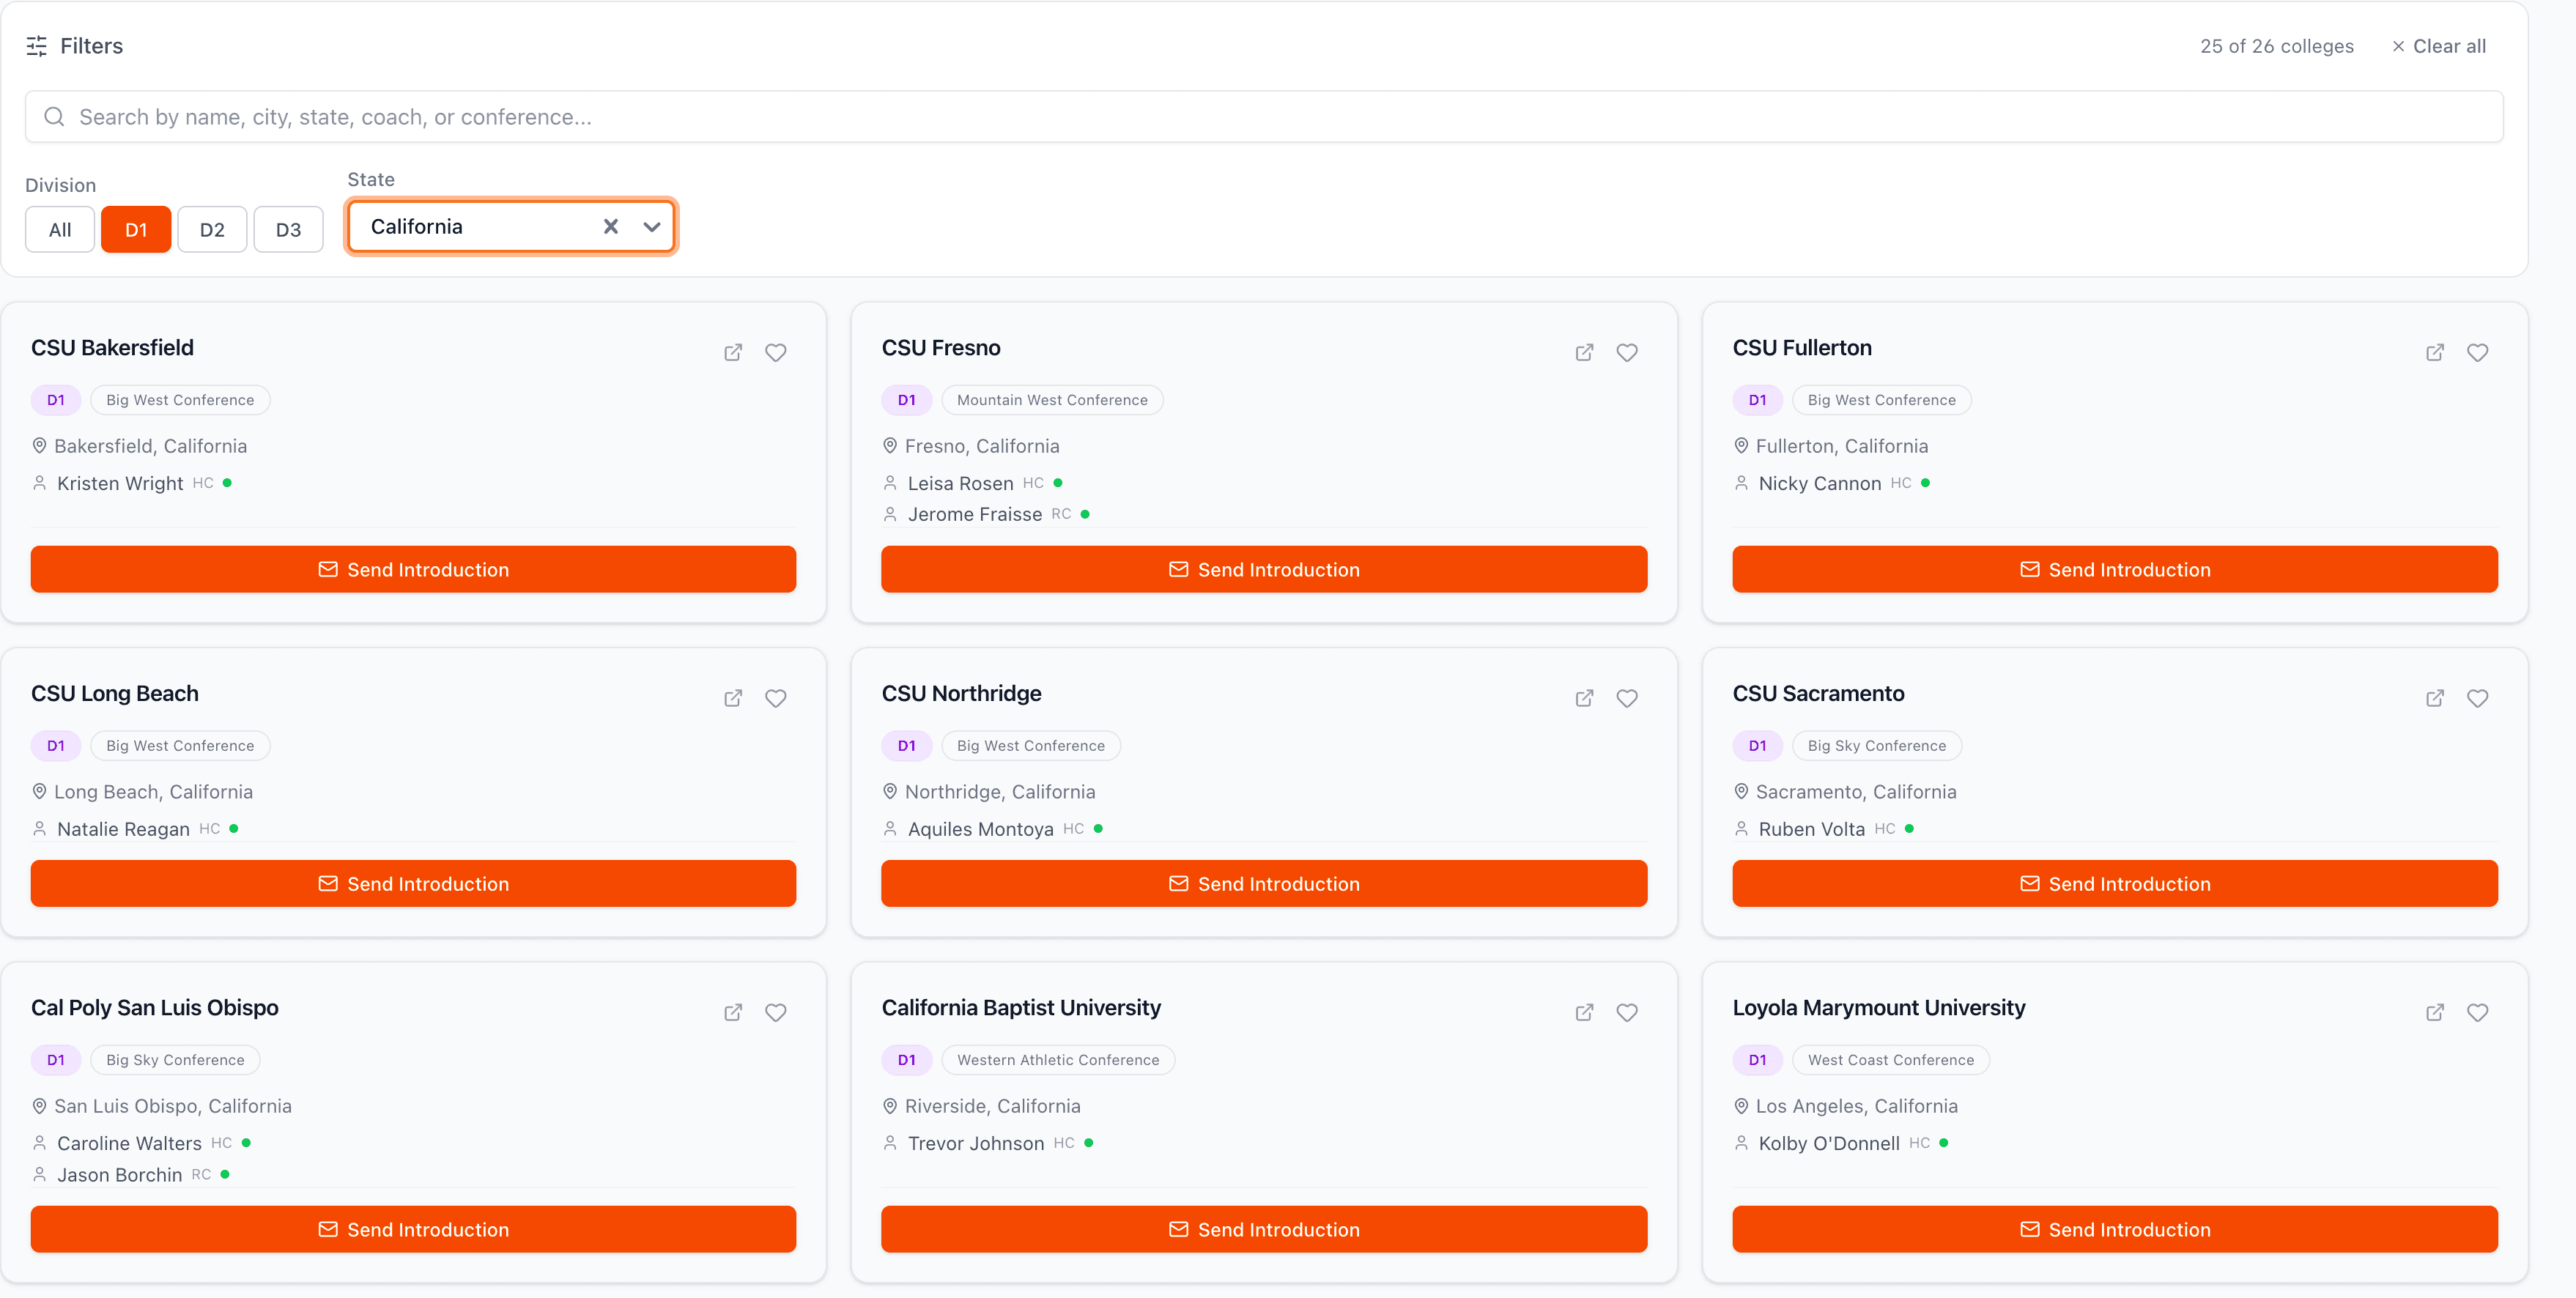Viewport: 2576px width, 1298px height.
Task: Click Mountain West Conference tag
Action: [1052, 400]
